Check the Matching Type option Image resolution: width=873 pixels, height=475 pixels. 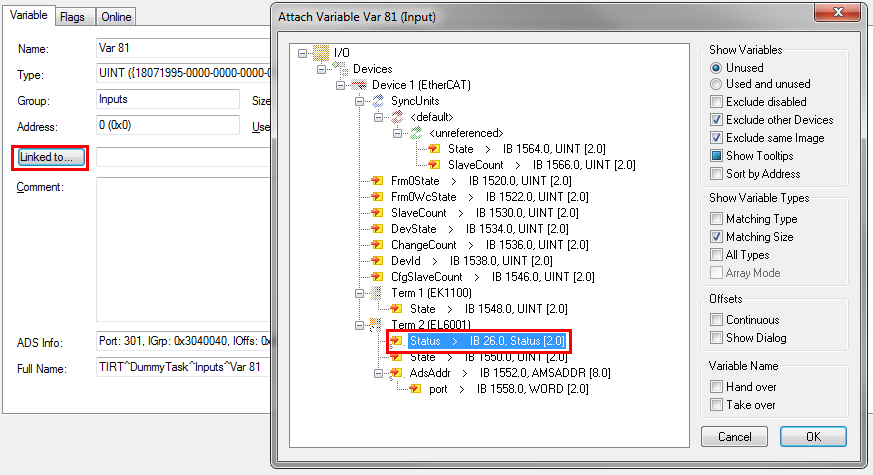click(717, 219)
